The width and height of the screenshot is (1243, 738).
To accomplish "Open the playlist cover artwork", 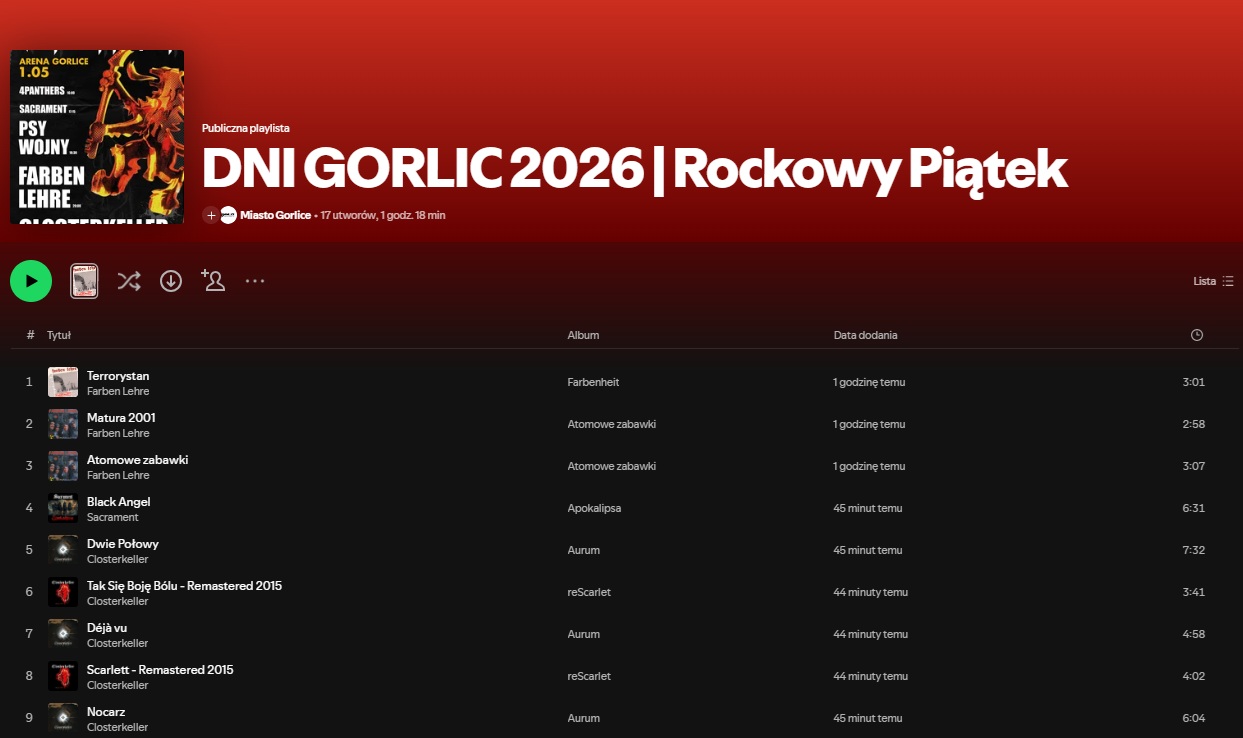I will (x=96, y=136).
